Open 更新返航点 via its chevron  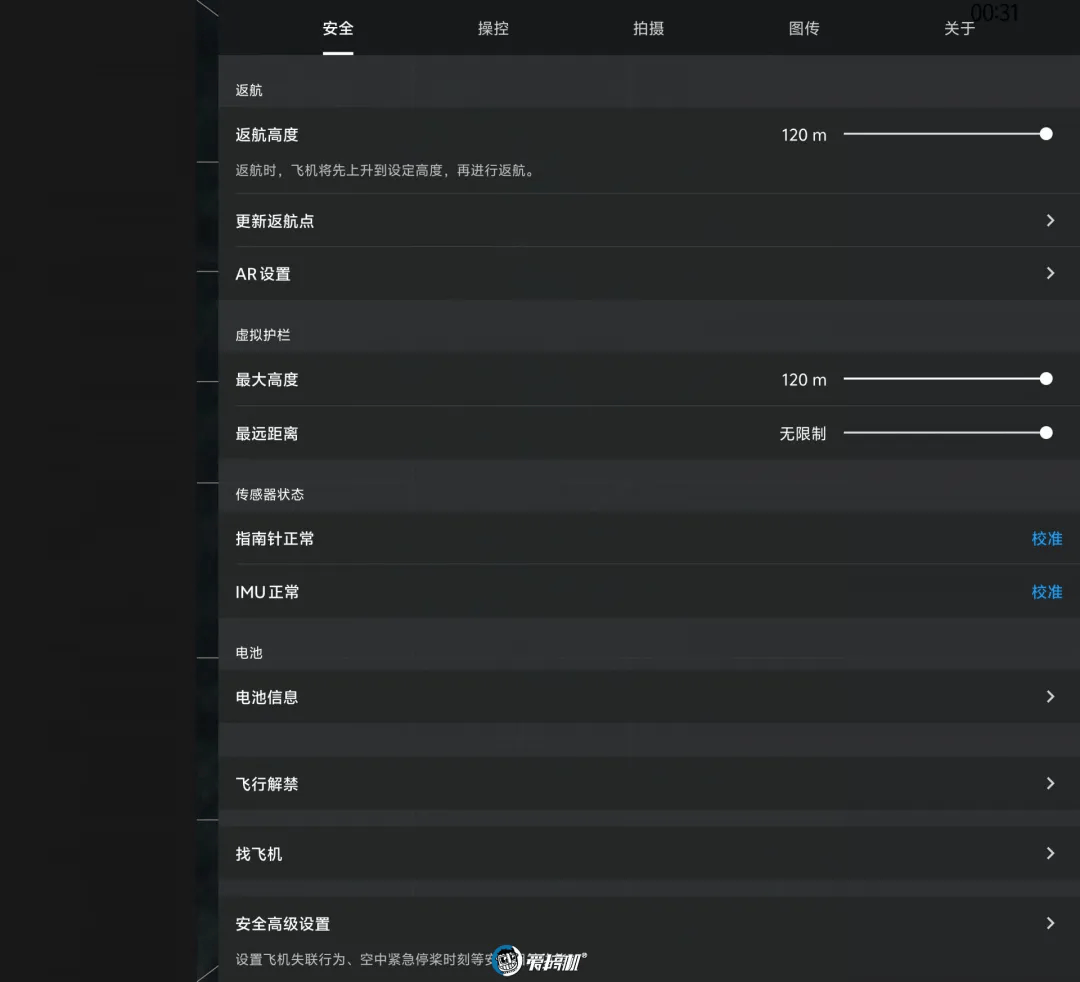point(1050,220)
